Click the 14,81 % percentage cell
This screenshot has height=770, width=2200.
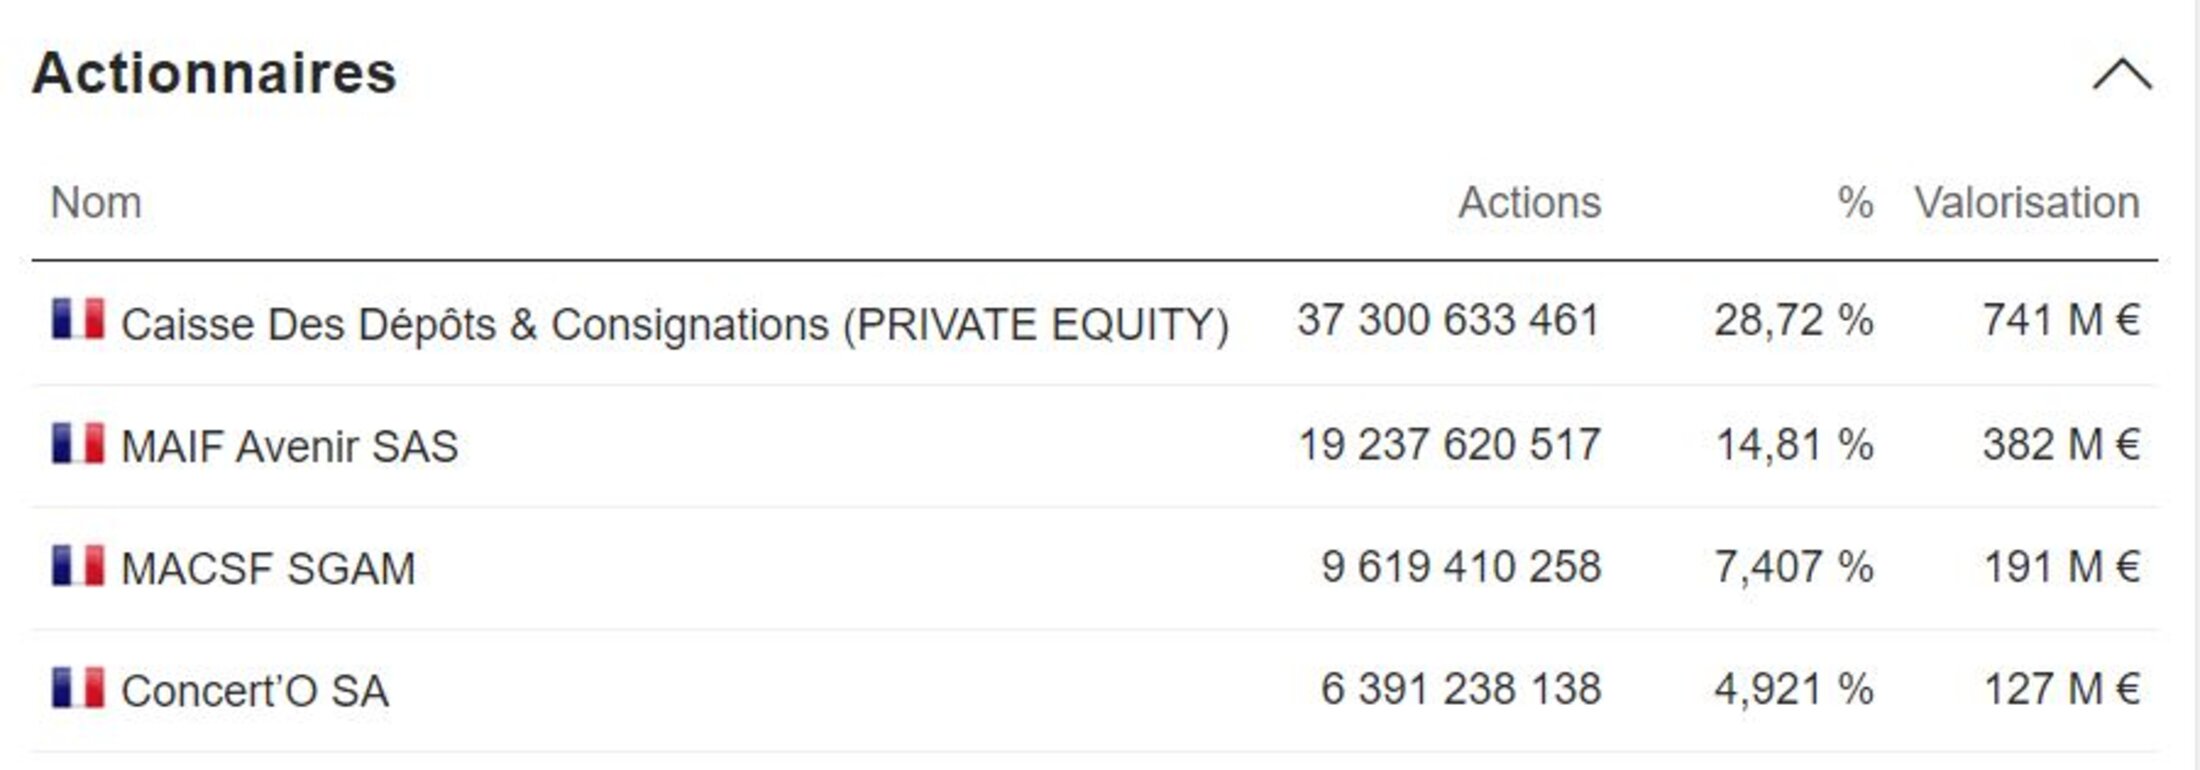pyautogui.click(x=1794, y=445)
